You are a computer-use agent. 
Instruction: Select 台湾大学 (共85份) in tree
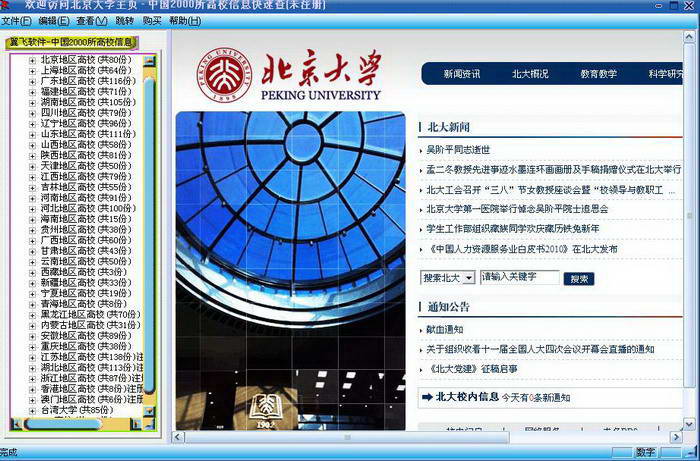pos(77,410)
